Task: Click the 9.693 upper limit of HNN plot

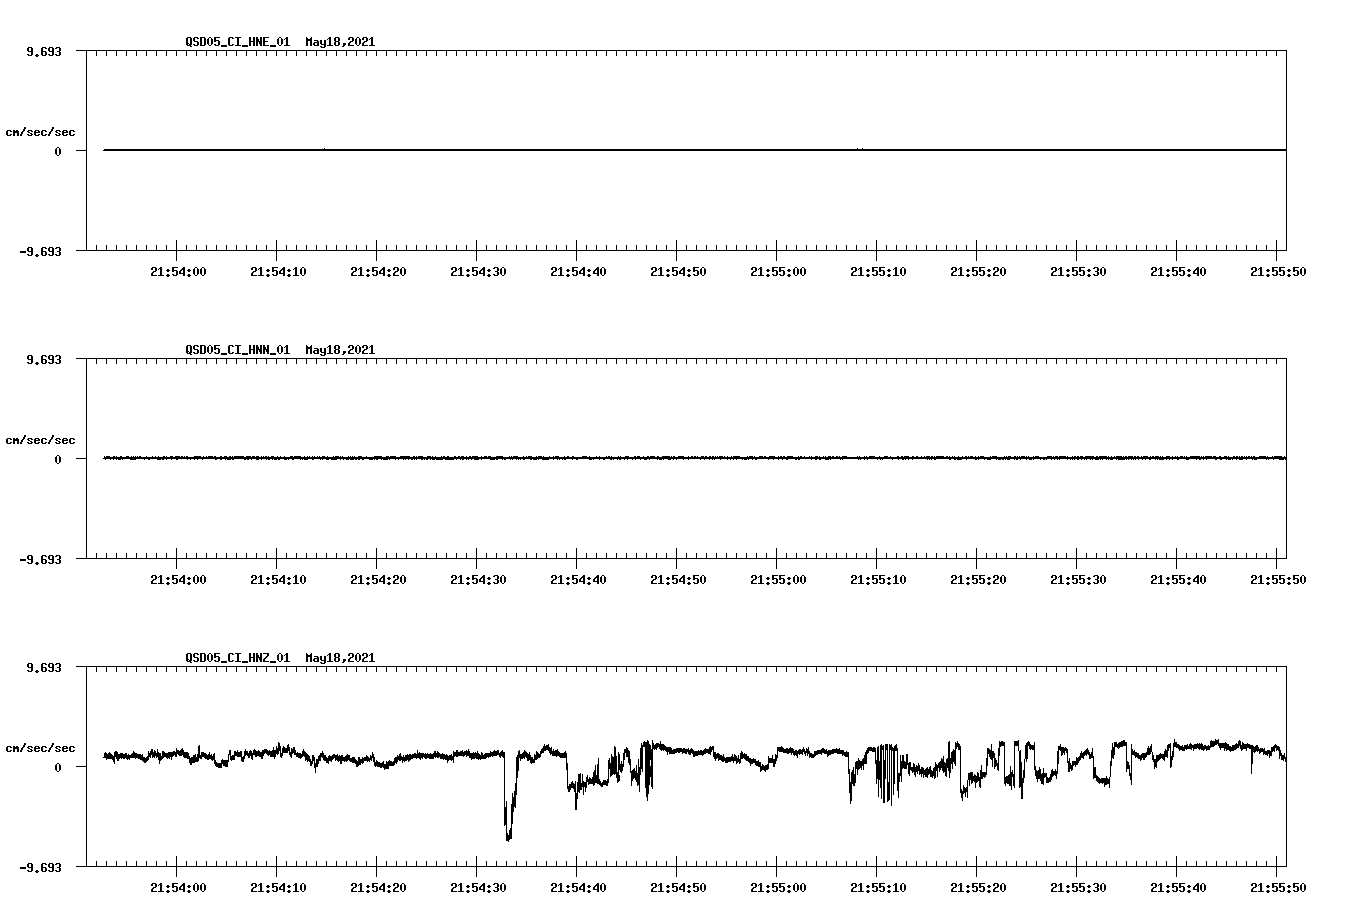Action: point(43,359)
